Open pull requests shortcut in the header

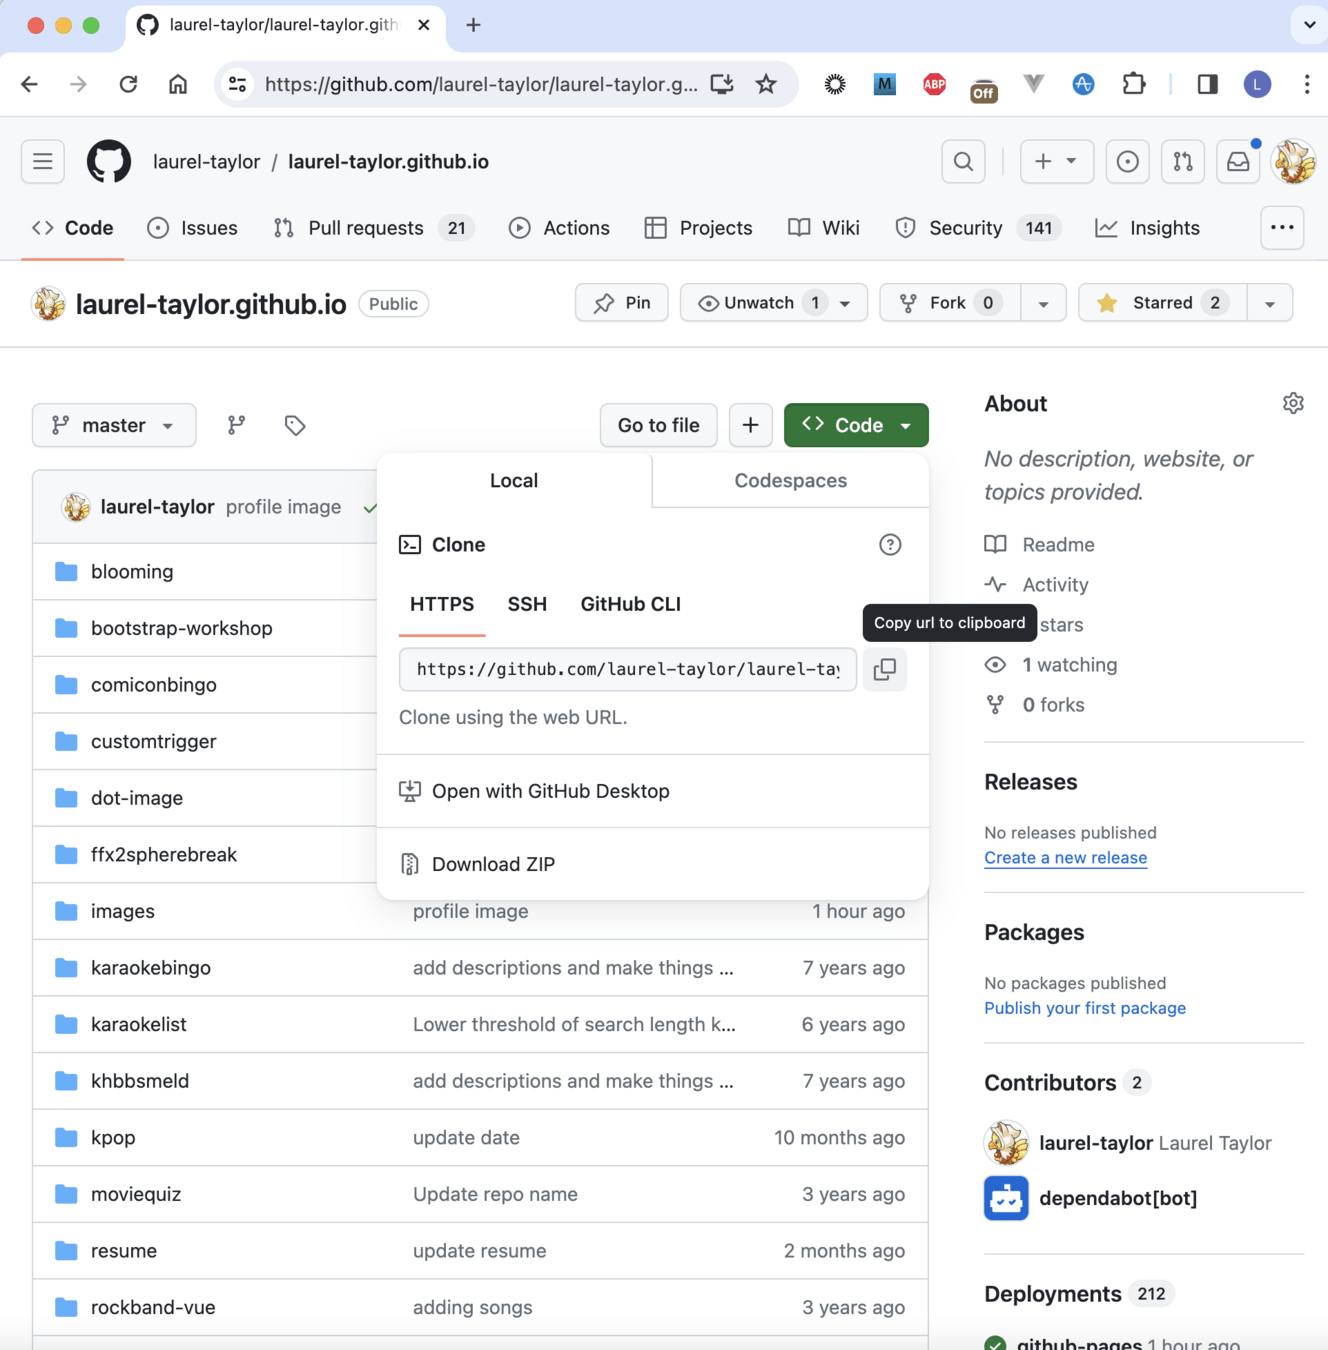coord(1183,161)
